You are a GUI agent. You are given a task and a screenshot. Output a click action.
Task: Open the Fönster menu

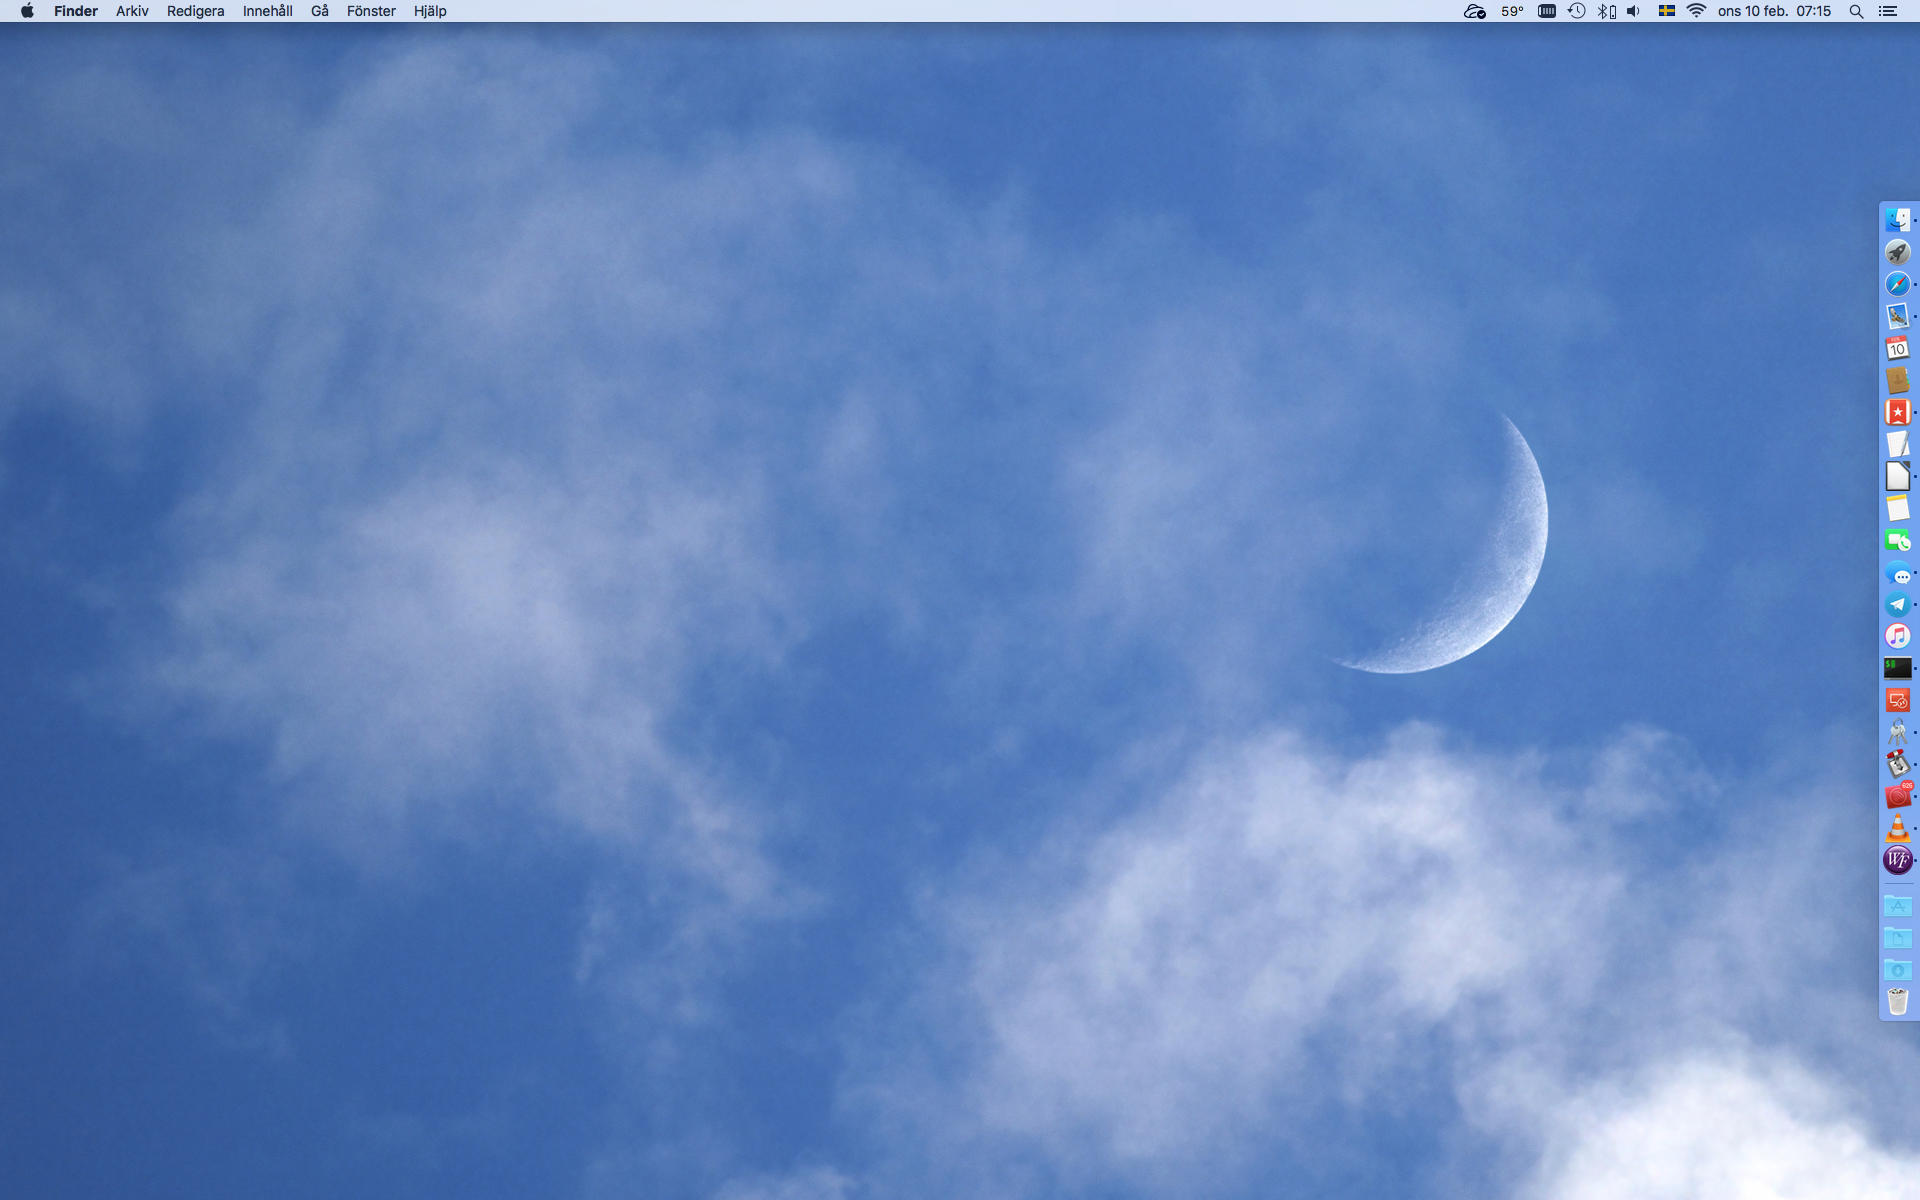tap(371, 11)
